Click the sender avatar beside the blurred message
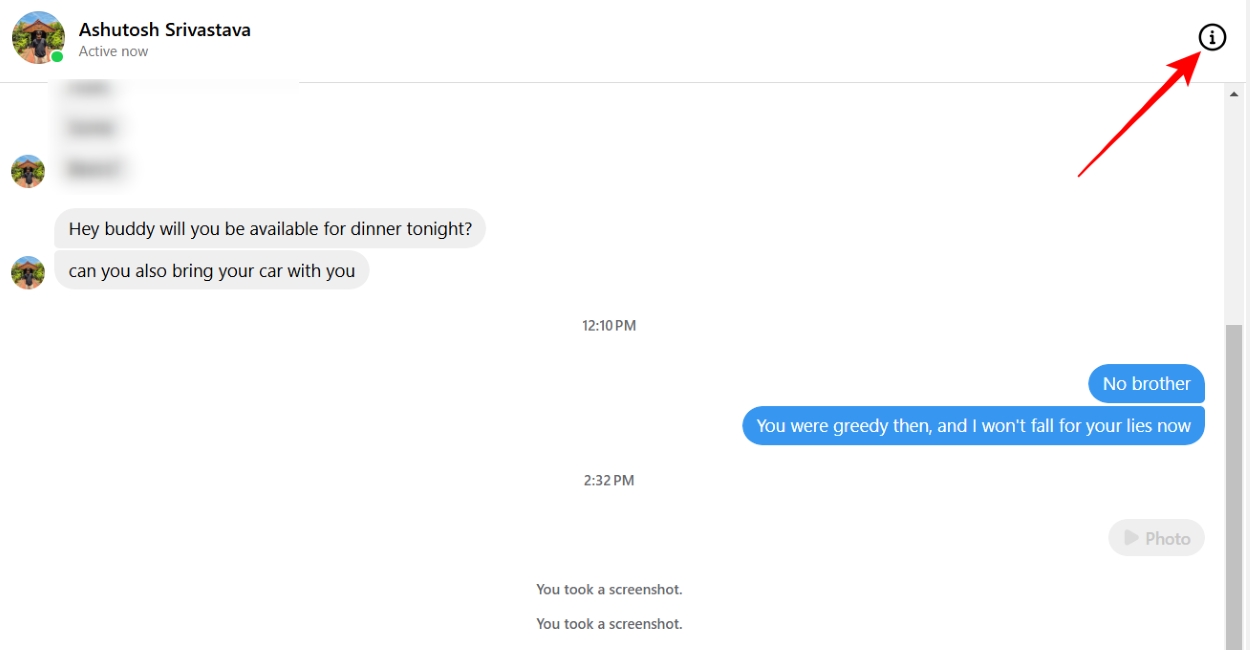Image resolution: width=1250 pixels, height=650 pixels. tap(28, 171)
